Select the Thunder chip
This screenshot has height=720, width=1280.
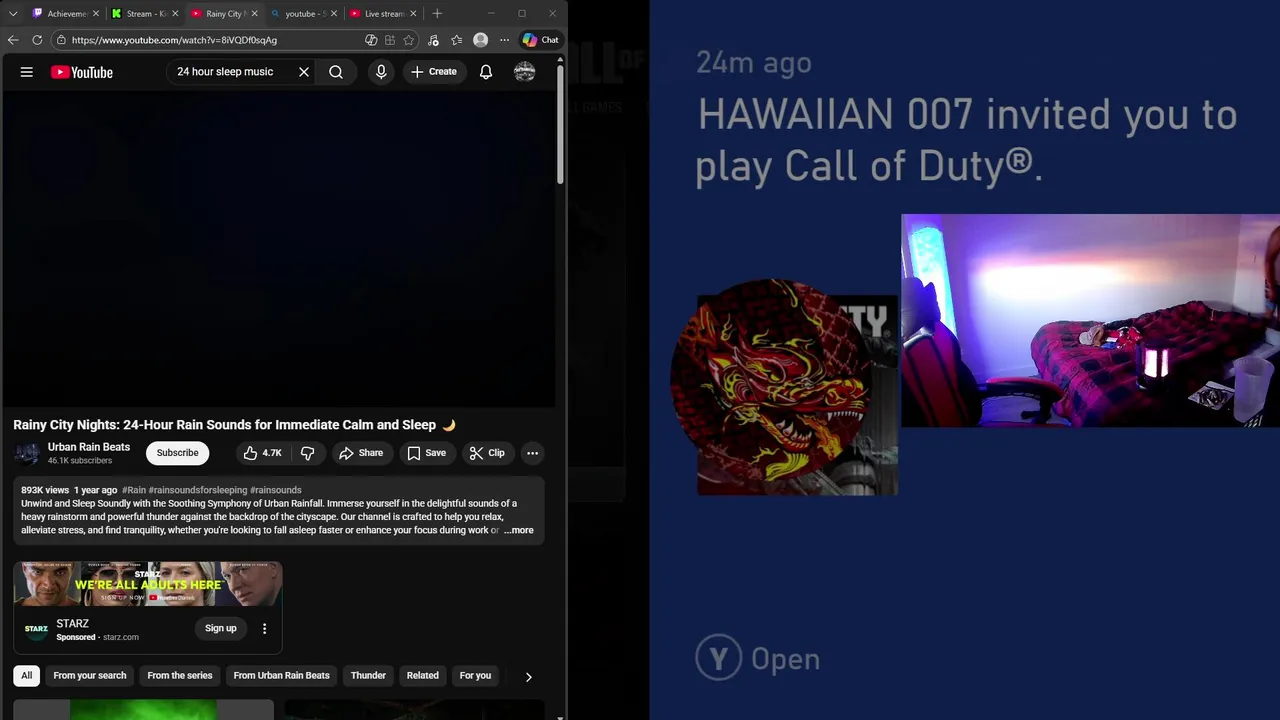(x=368, y=676)
